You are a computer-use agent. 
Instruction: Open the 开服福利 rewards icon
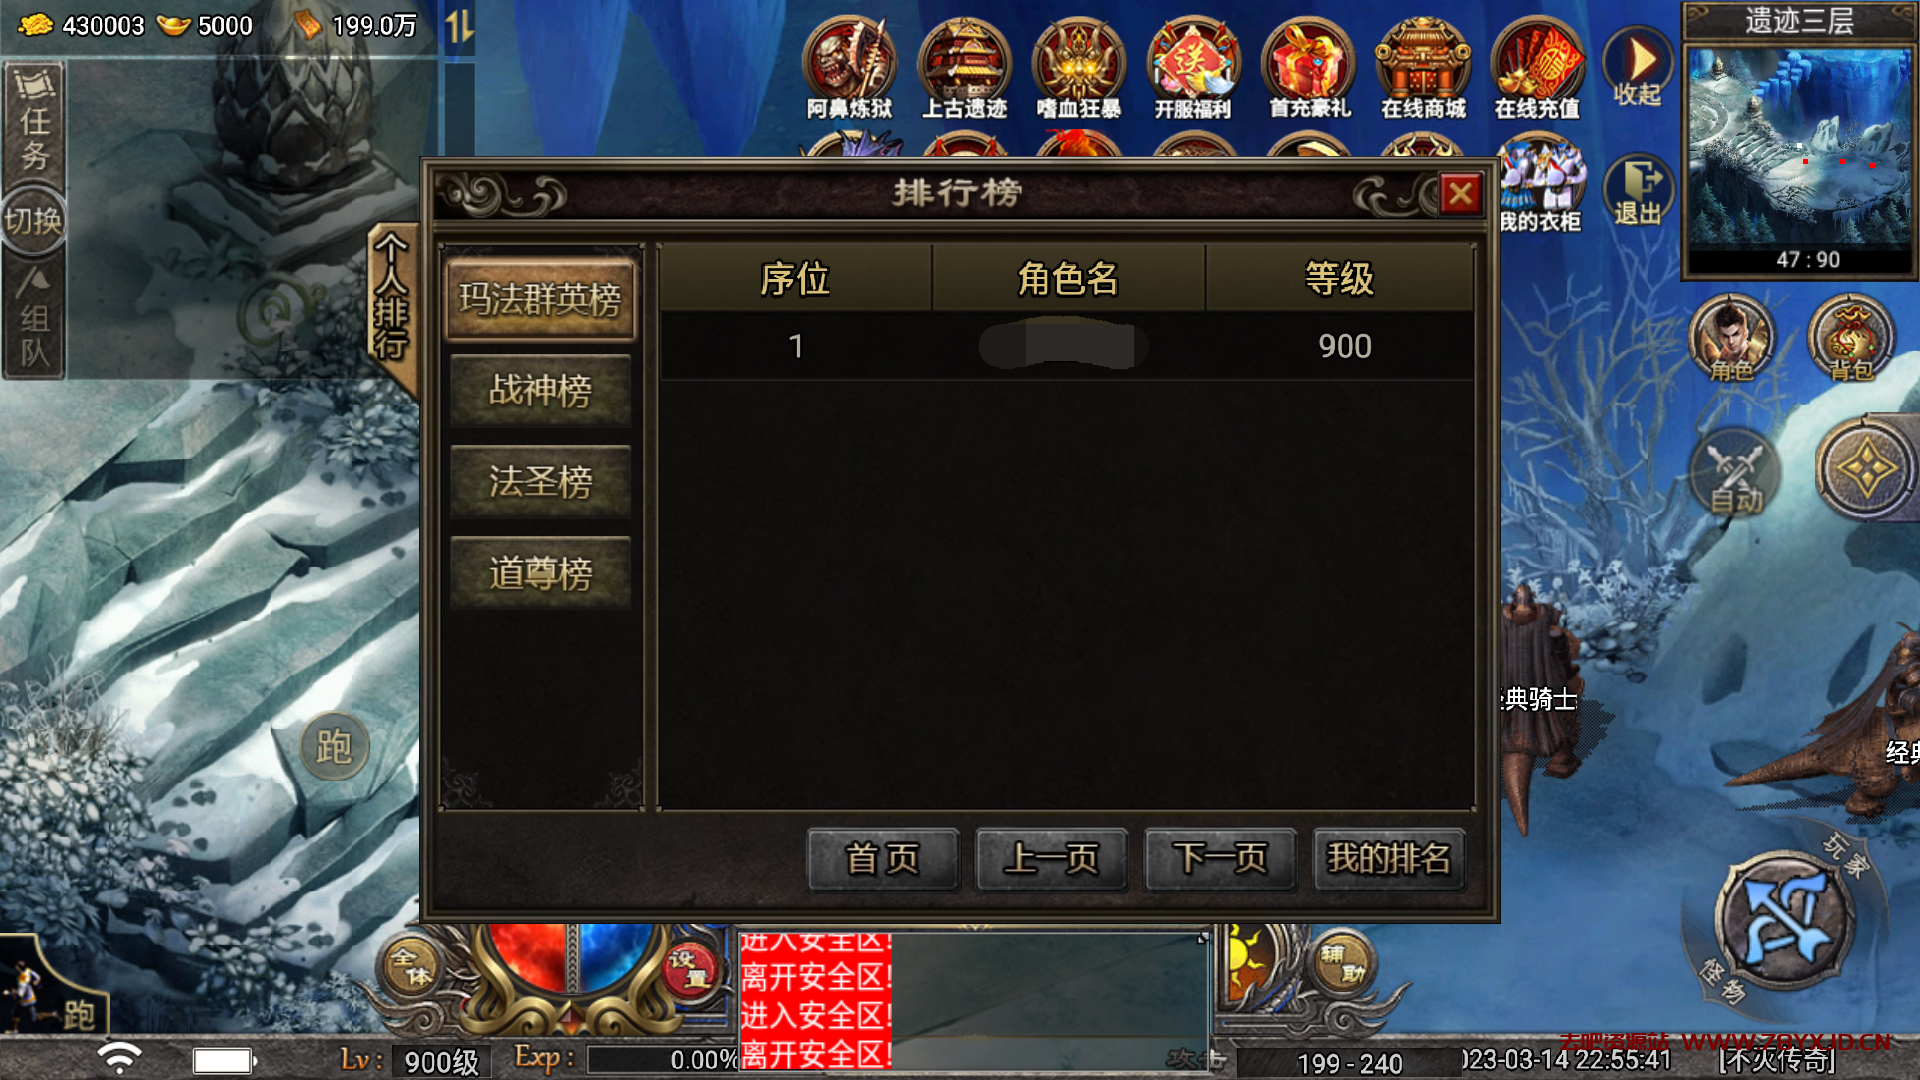[1193, 68]
